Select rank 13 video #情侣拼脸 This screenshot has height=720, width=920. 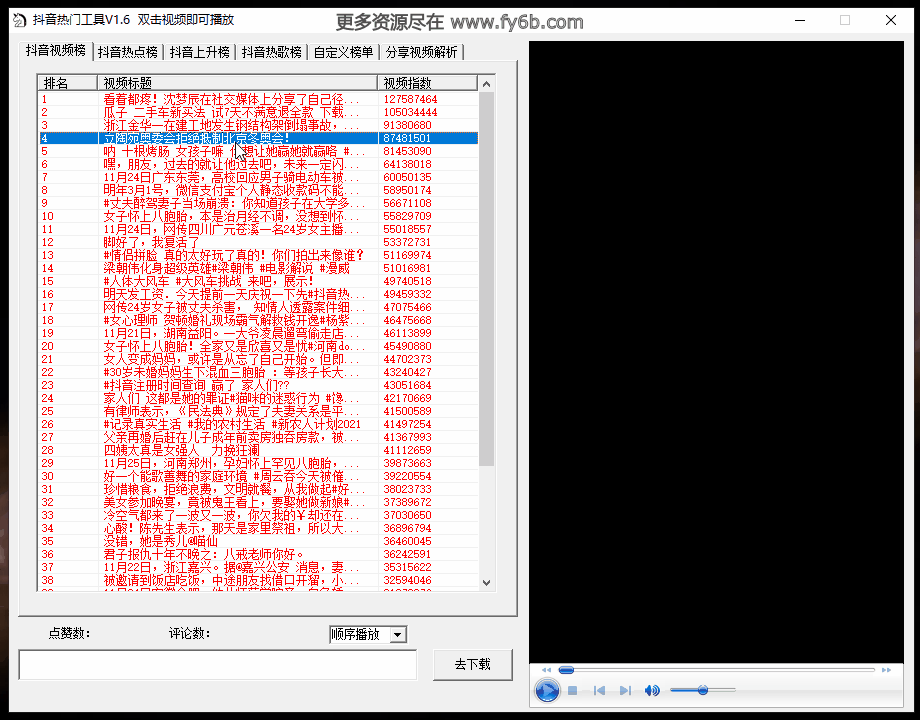coord(259,255)
